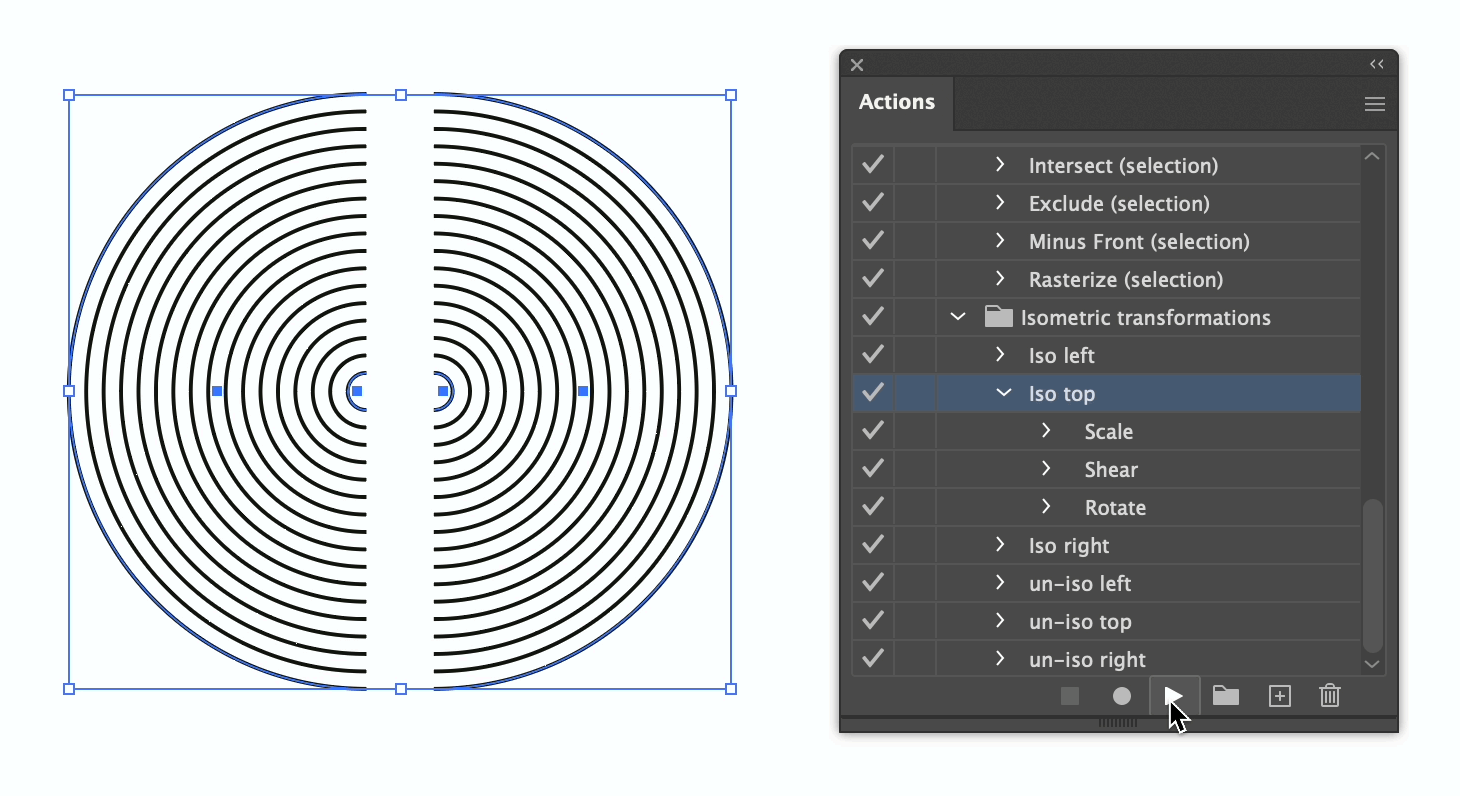Disable the checkmark on un-iso right
1460x796 pixels.
click(x=871, y=658)
